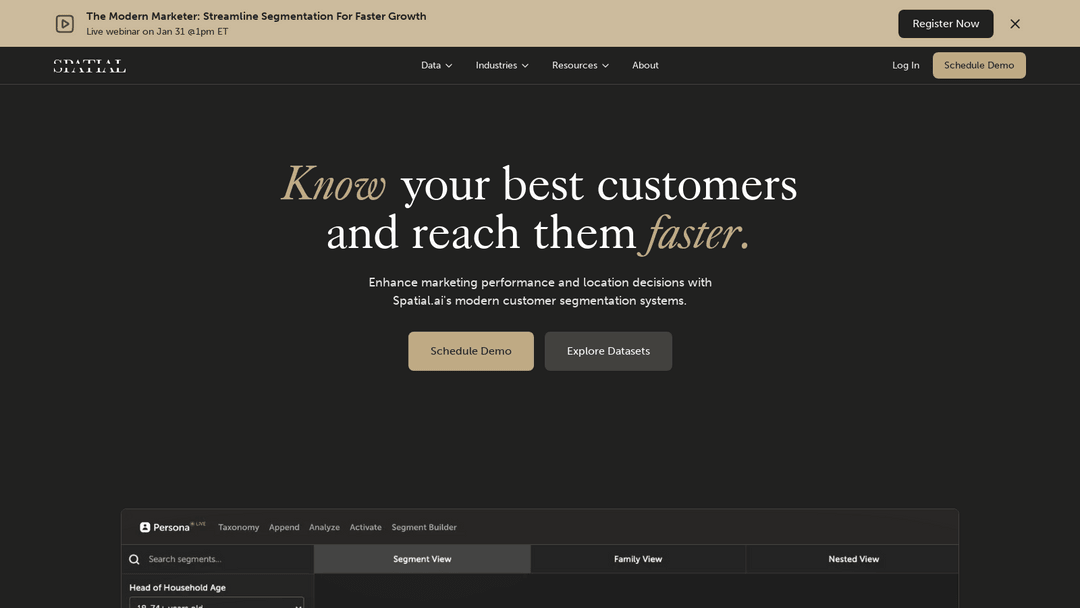This screenshot has height=608, width=1080.
Task: Click the Register Now button
Action: pyautogui.click(x=945, y=24)
